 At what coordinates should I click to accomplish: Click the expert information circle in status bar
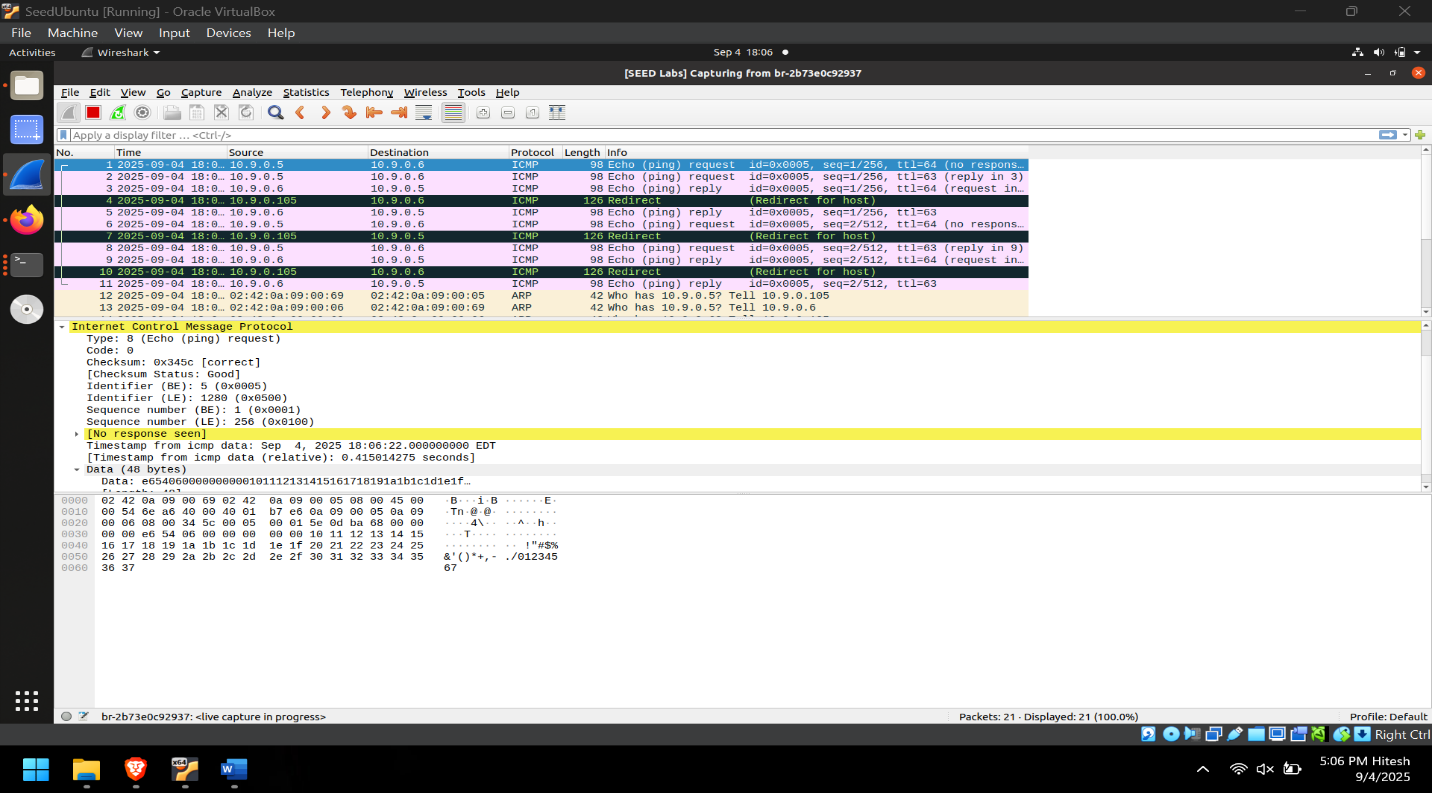(x=66, y=716)
